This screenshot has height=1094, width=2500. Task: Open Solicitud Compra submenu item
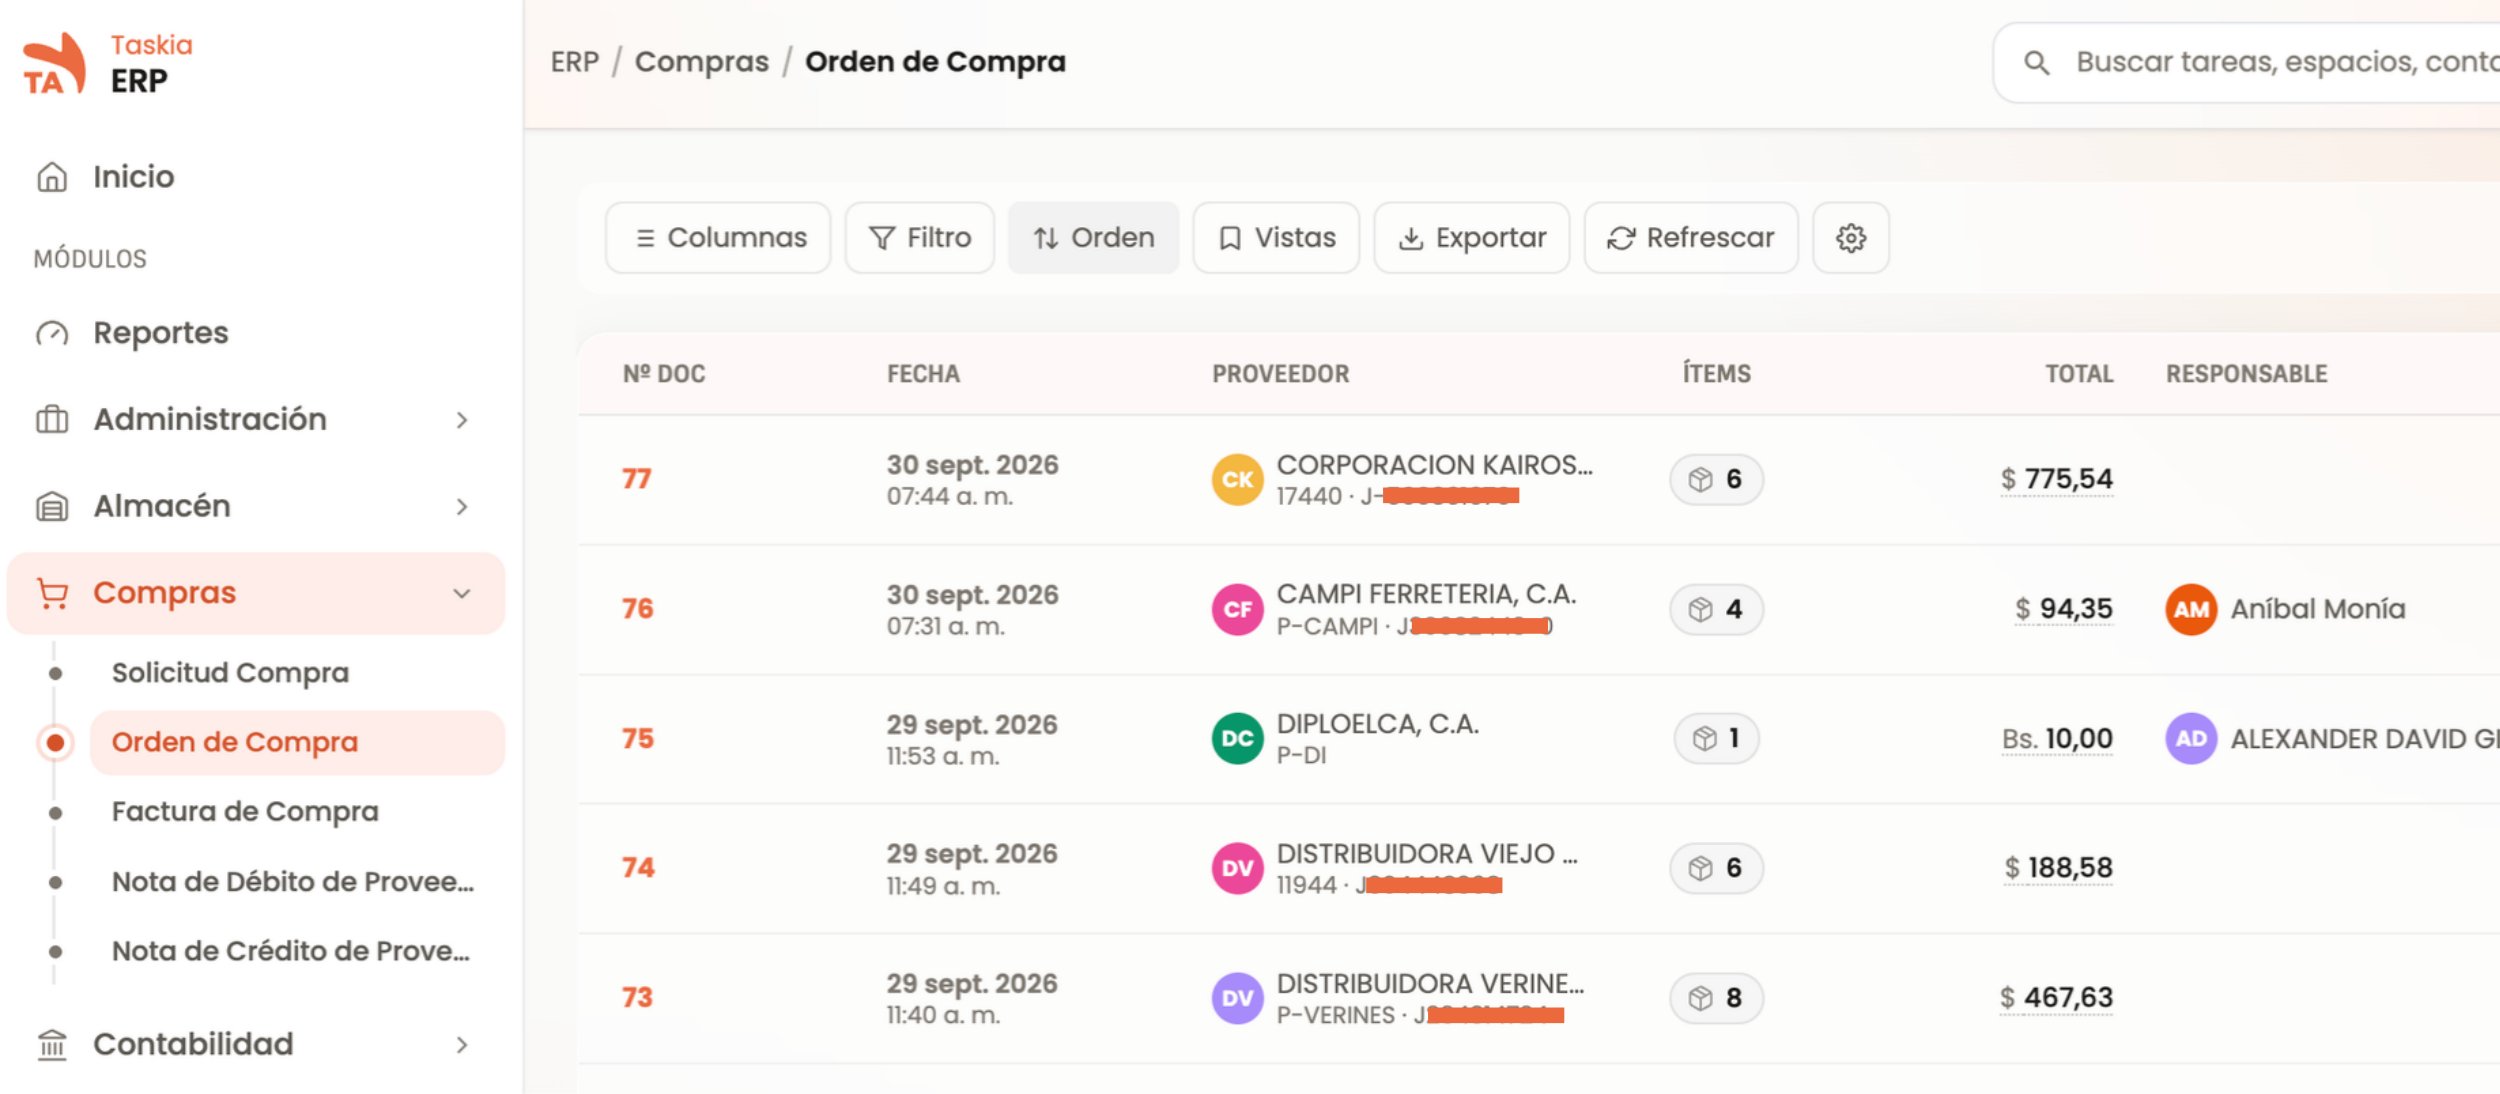pos(230,673)
